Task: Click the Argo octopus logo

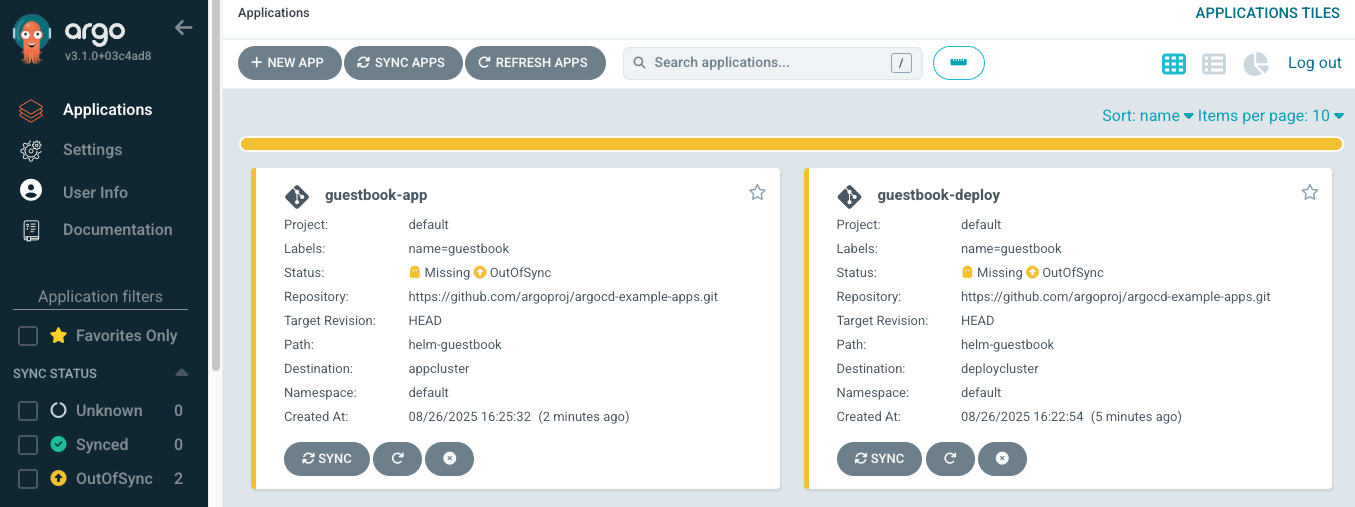Action: [30, 39]
